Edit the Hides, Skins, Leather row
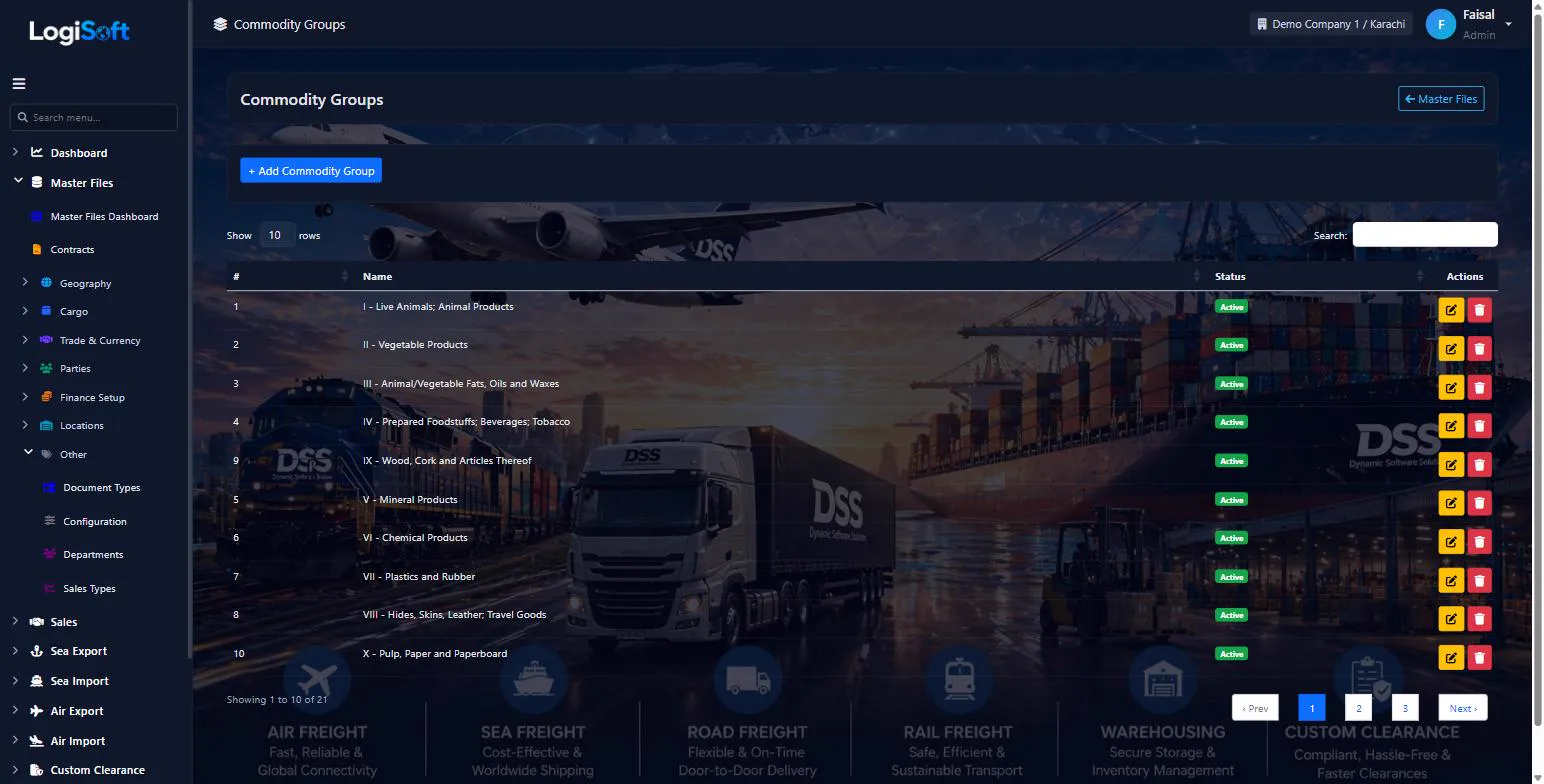The image size is (1544, 784). pos(1451,618)
